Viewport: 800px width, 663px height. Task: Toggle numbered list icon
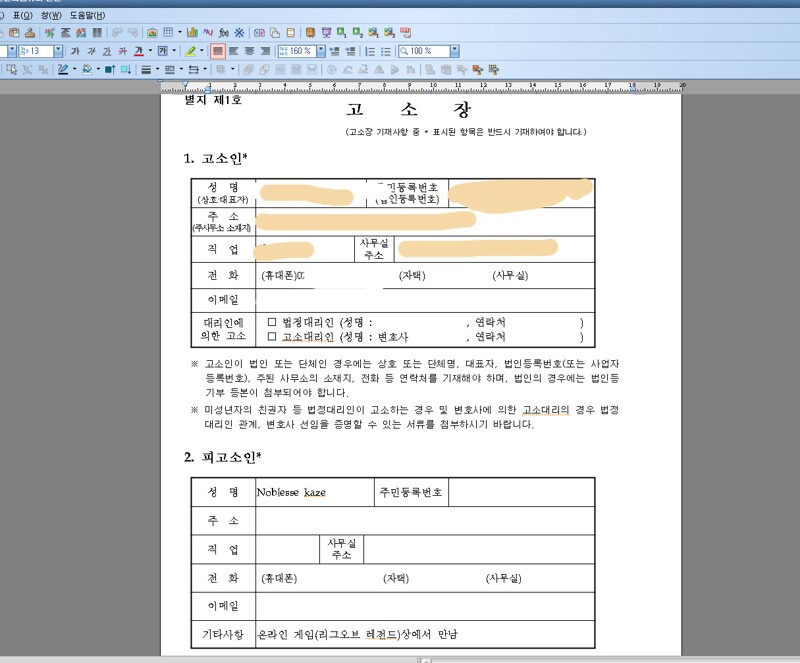coord(370,51)
